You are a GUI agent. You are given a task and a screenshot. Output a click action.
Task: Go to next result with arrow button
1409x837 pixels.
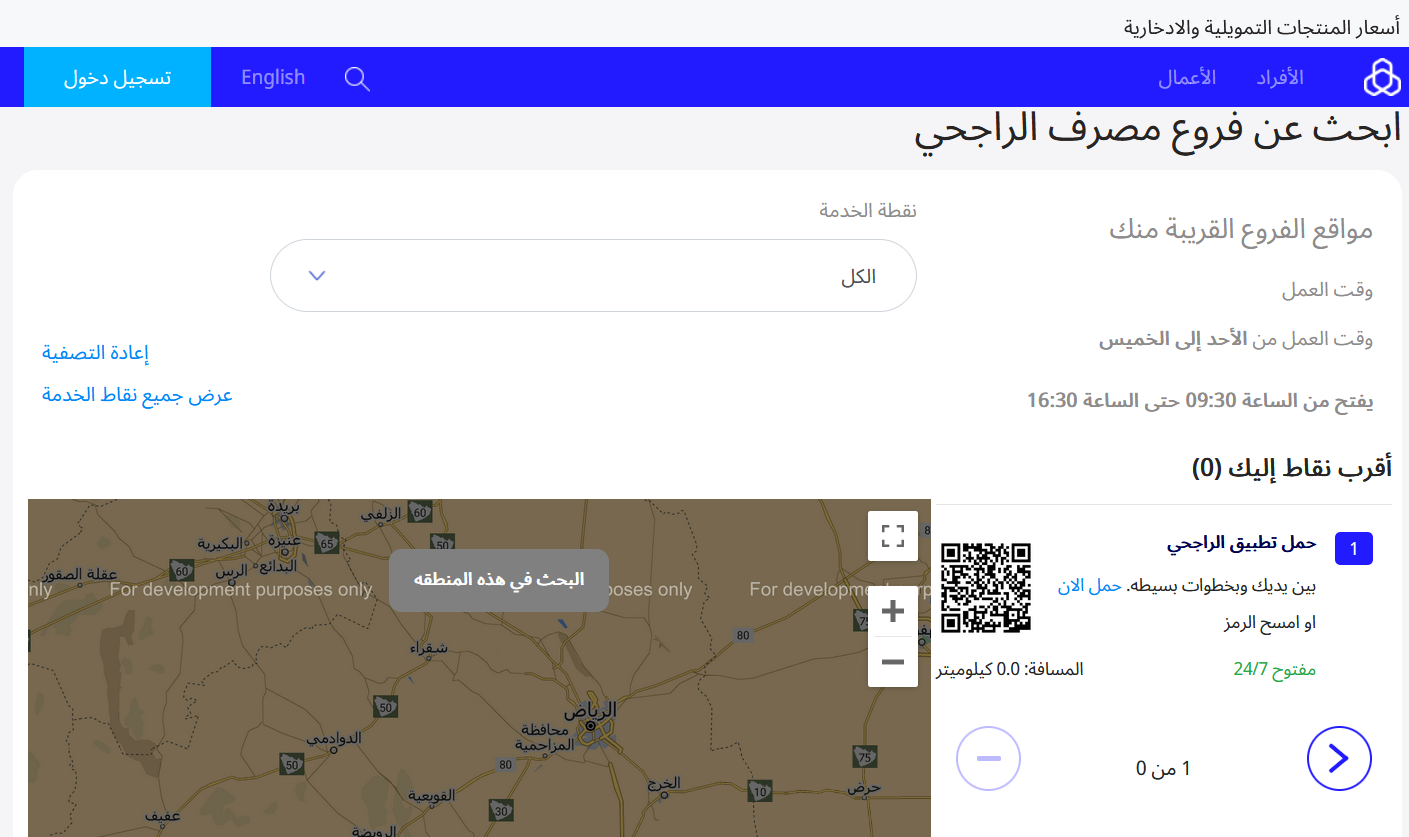1339,758
